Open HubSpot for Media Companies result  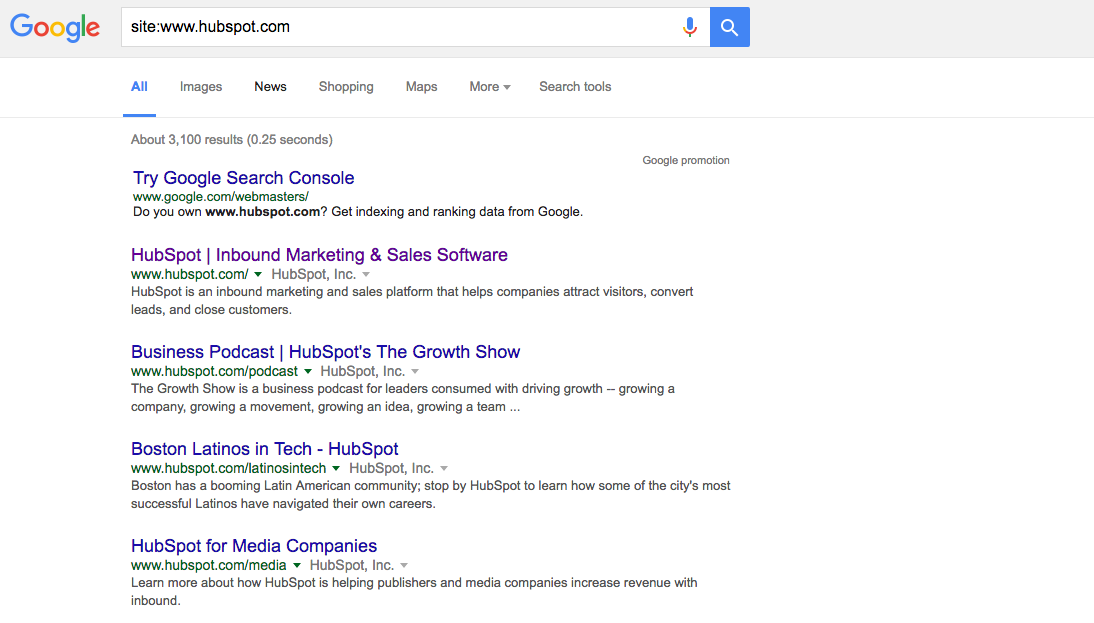tap(253, 546)
